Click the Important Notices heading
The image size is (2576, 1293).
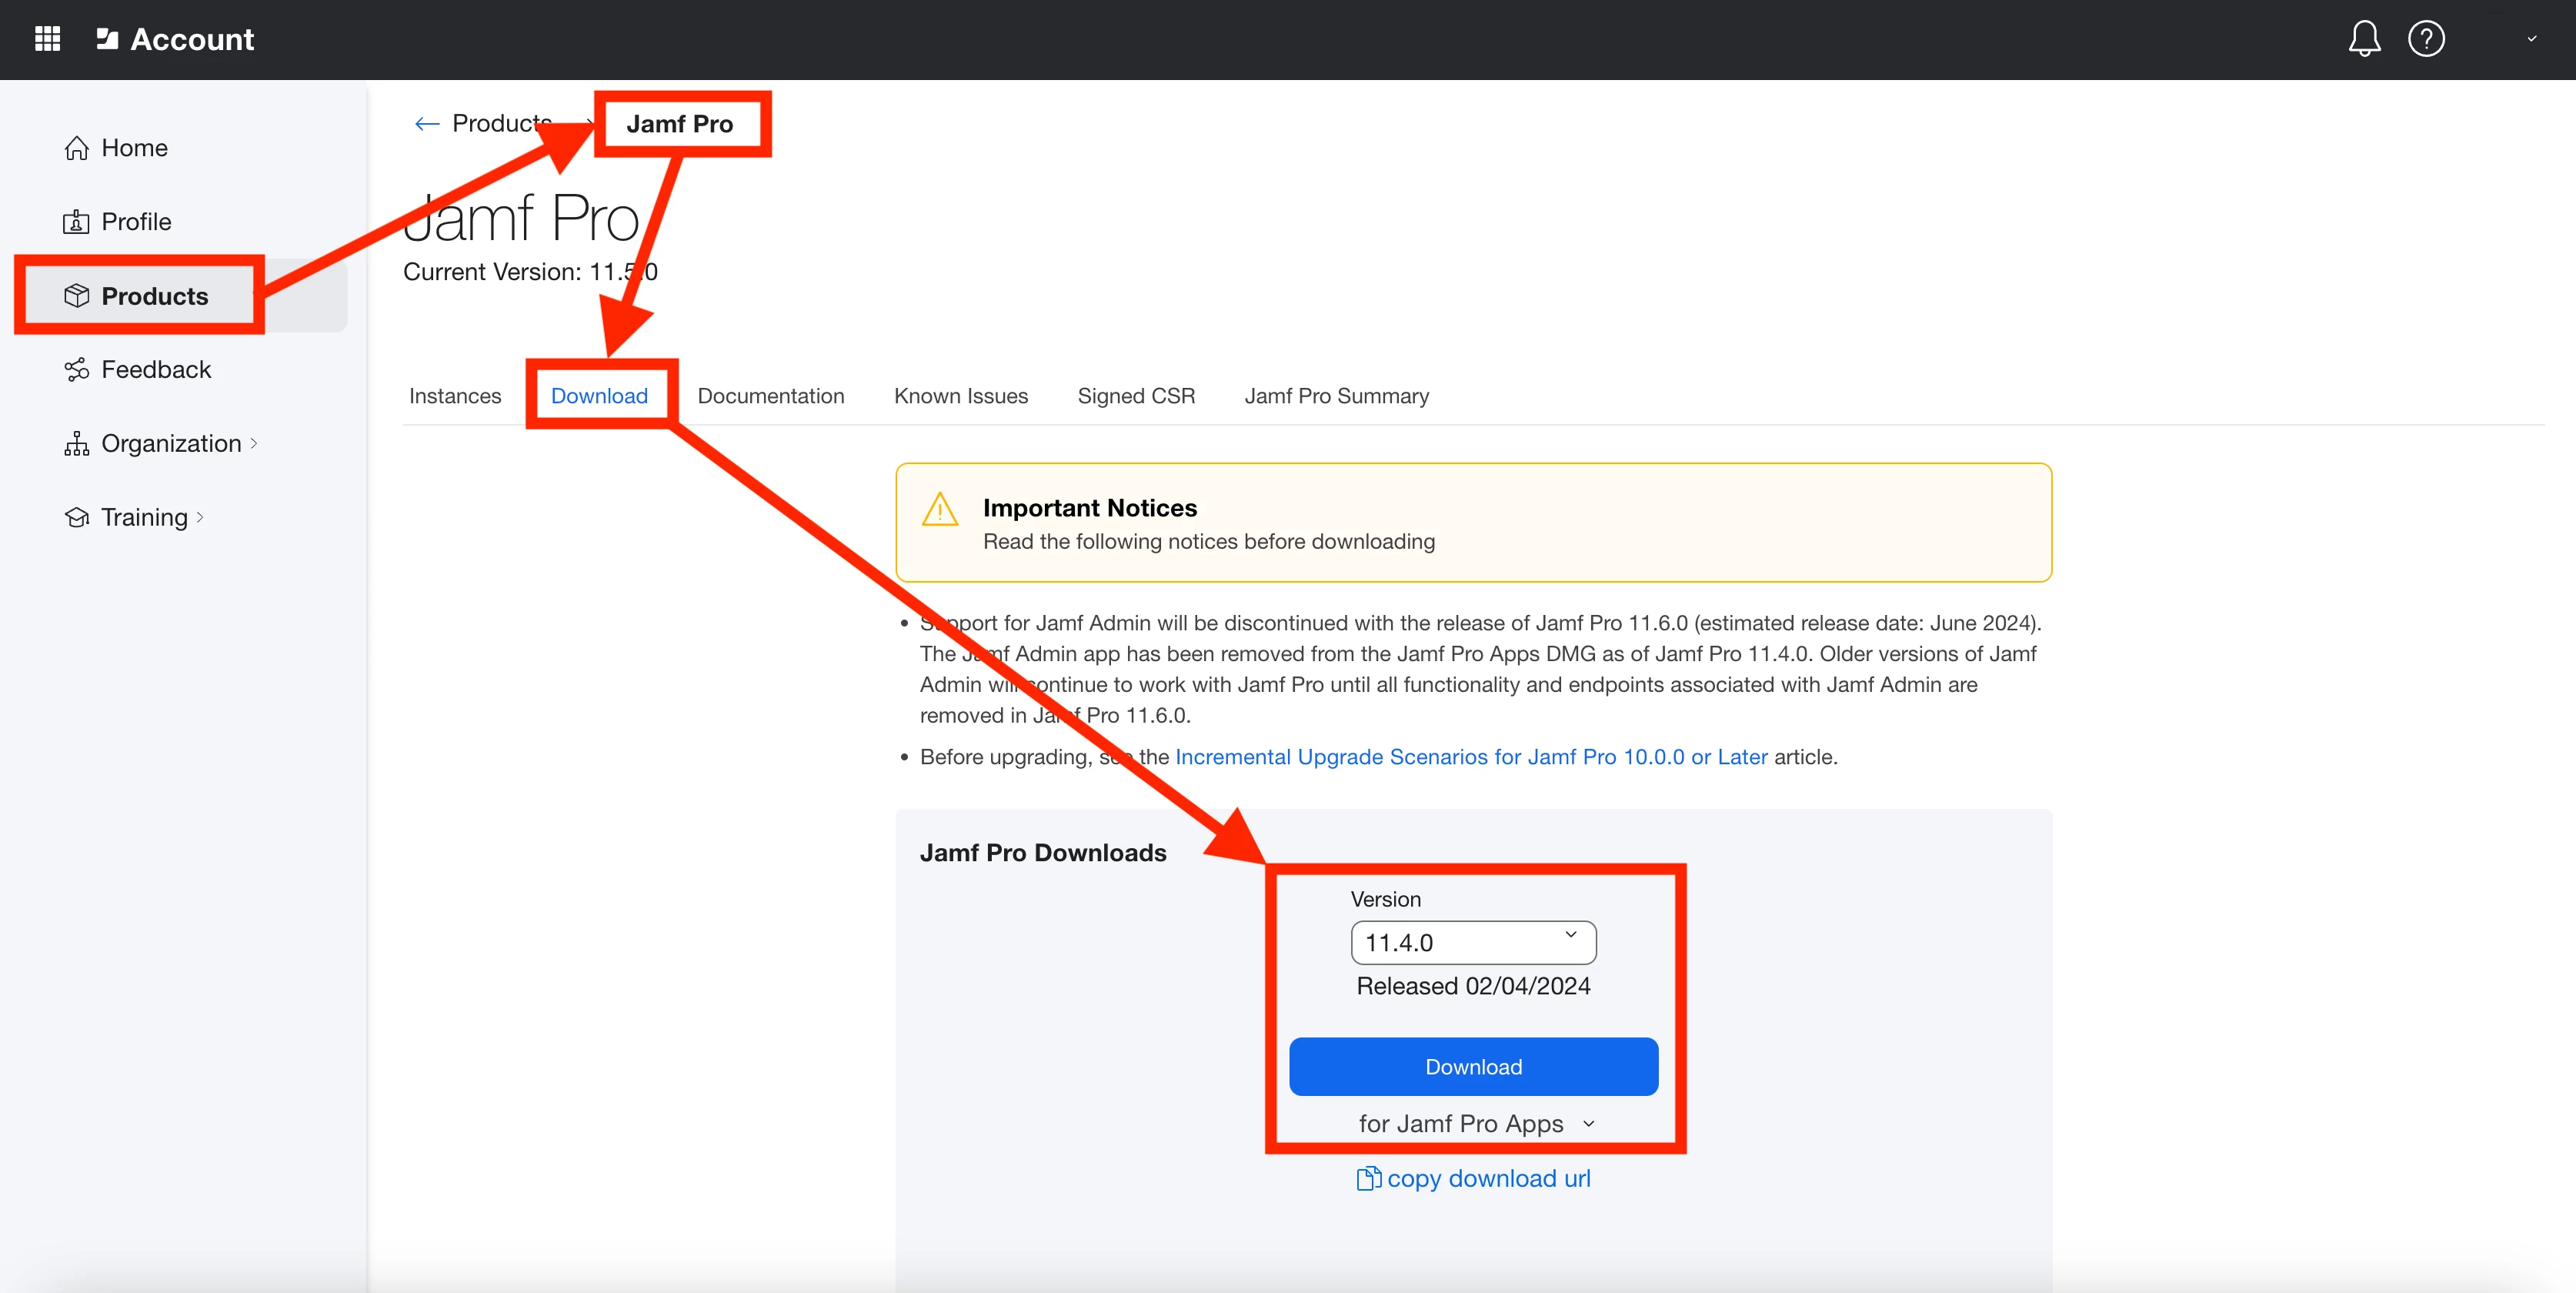click(x=1090, y=508)
